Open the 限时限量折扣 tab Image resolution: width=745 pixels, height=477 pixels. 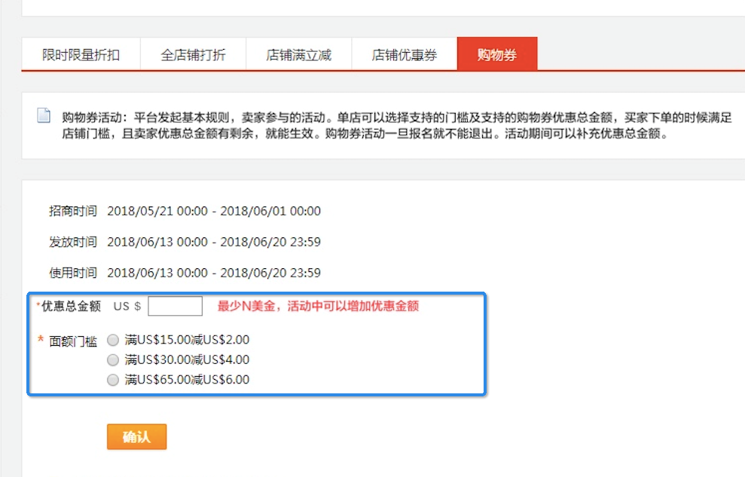coord(81,55)
